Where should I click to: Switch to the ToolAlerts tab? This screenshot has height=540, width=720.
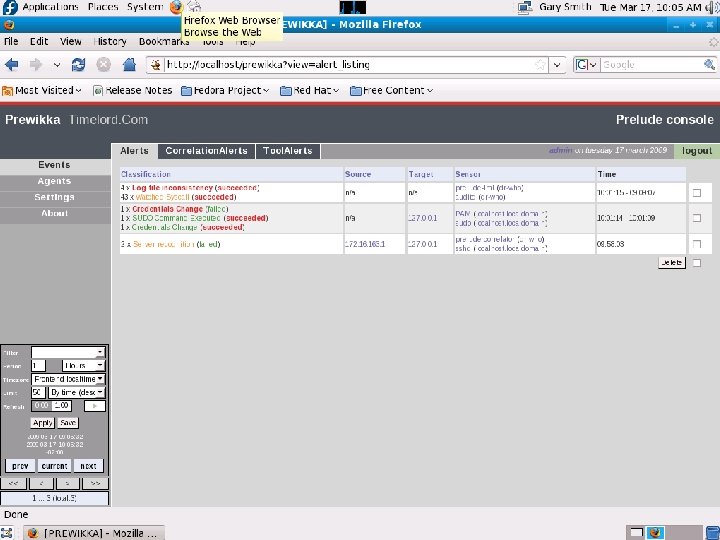[288, 151]
